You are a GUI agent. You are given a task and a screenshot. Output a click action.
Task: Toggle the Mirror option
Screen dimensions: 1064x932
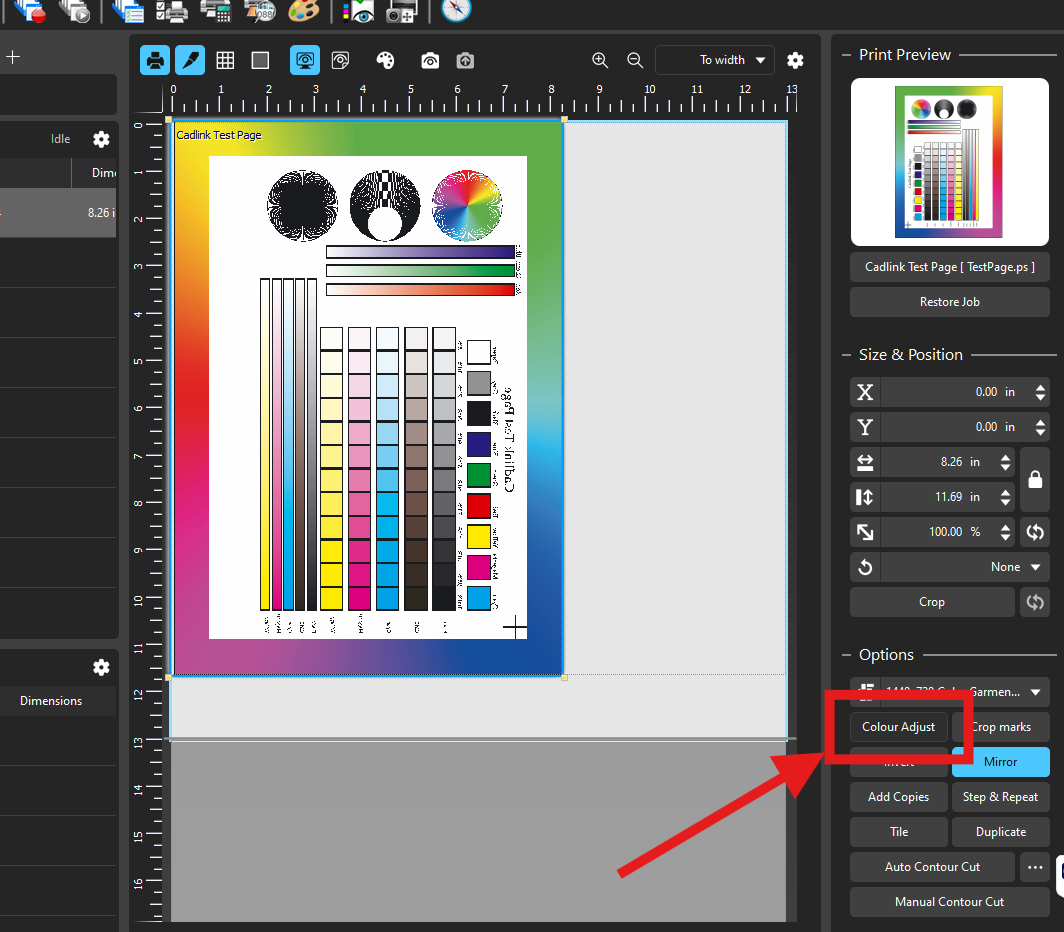click(x=1001, y=762)
